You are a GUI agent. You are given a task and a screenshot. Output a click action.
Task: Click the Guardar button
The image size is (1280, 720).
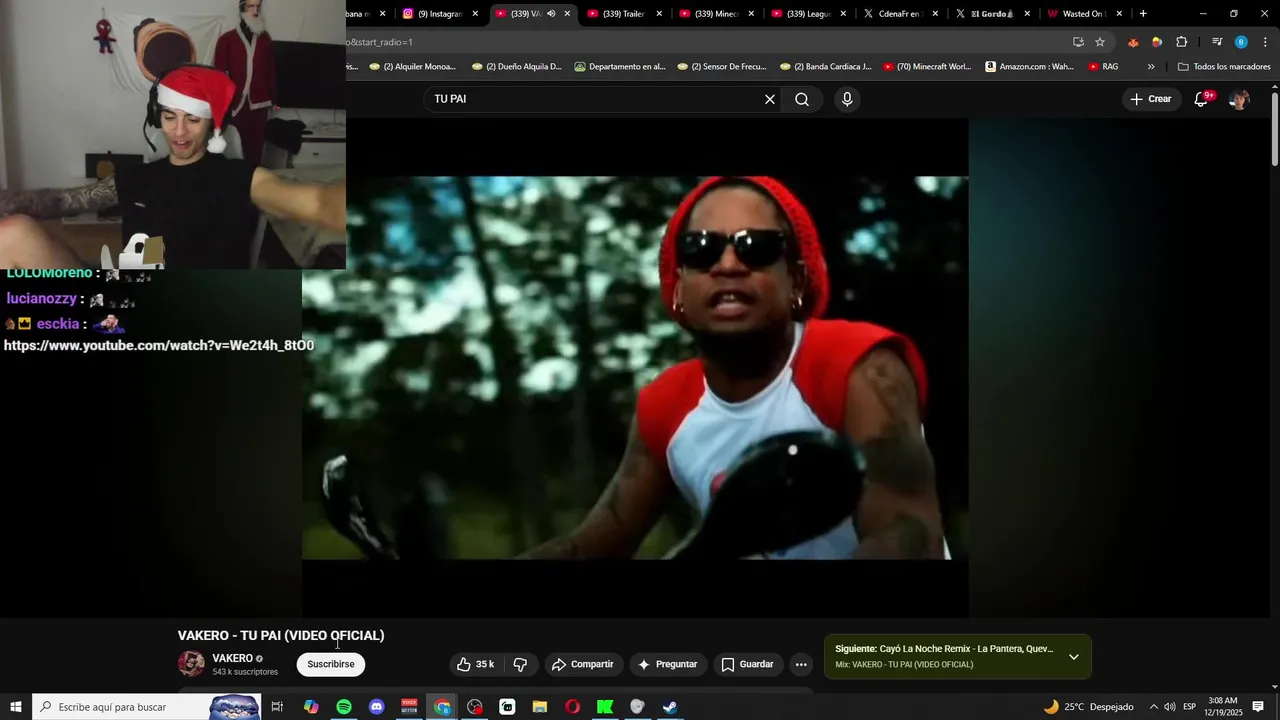(748, 664)
